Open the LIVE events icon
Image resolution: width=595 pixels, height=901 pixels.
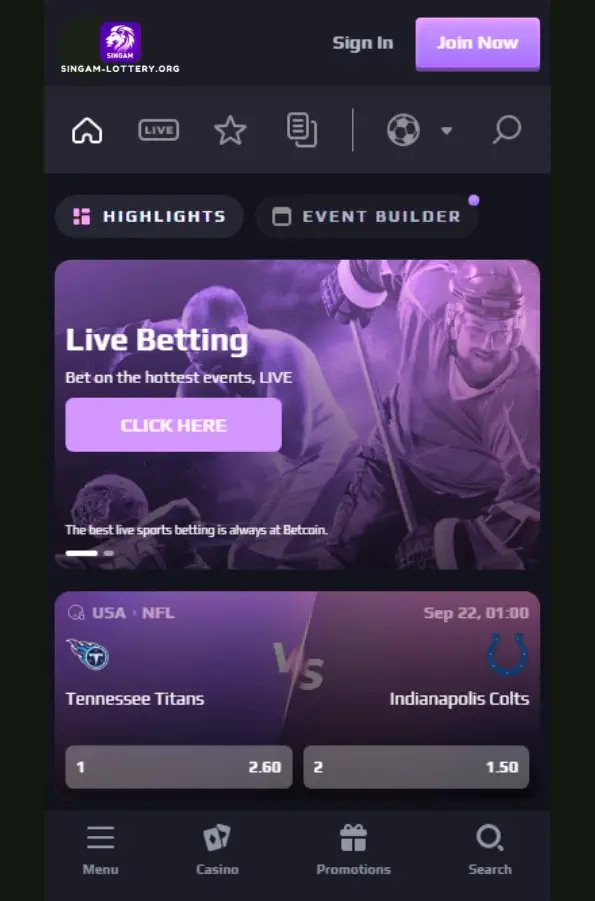[159, 130]
